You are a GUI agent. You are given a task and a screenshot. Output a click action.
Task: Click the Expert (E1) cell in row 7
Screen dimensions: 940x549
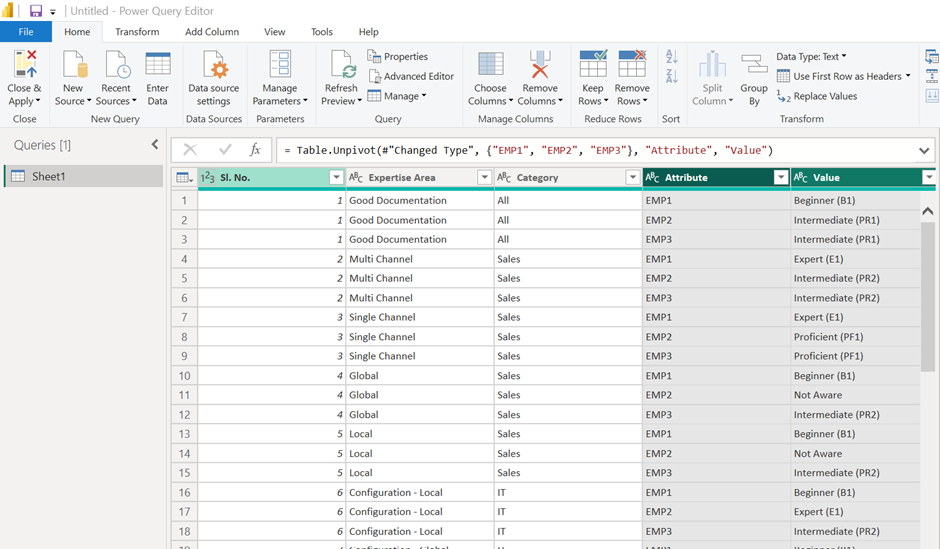pyautogui.click(x=855, y=317)
